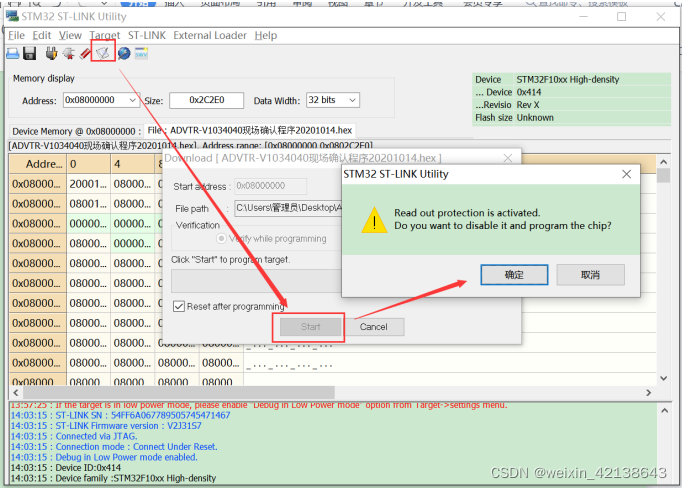682x489 pixels.
Task: Open the Help menu
Action: pos(266,35)
